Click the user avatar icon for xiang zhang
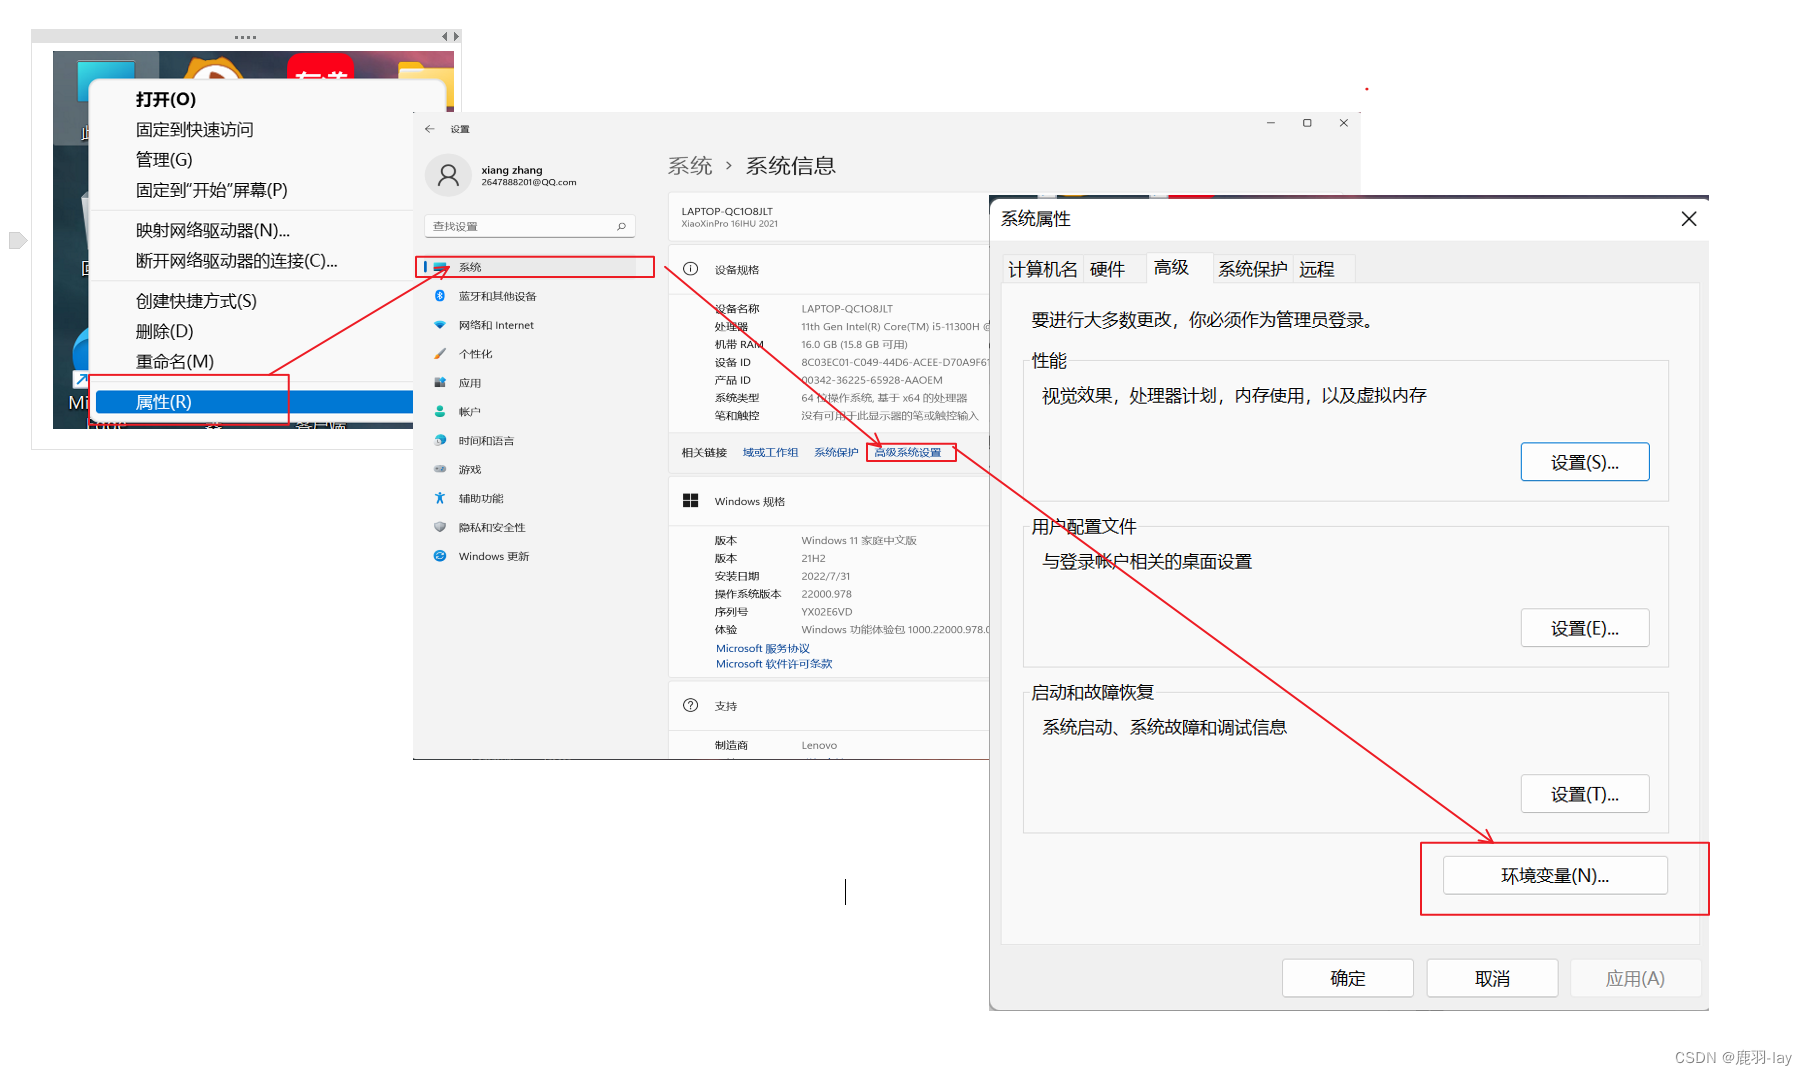Viewport: 1807px width, 1075px height. (448, 176)
